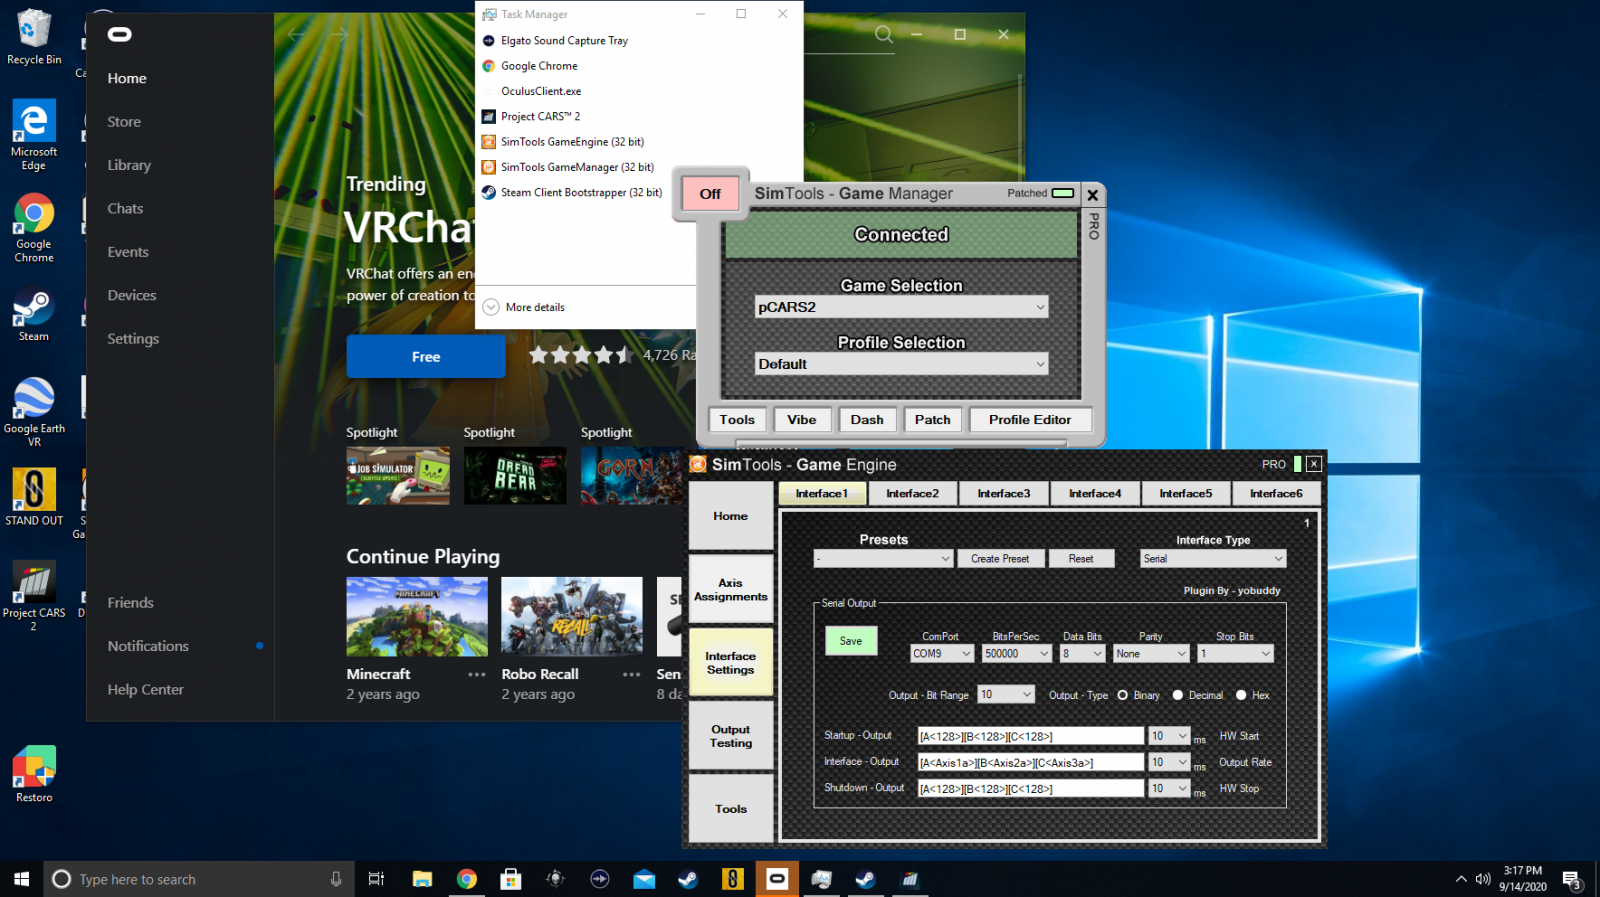Open the BitsPerSec 500000 dropdown
This screenshot has width=1600, height=897.
click(x=1017, y=654)
